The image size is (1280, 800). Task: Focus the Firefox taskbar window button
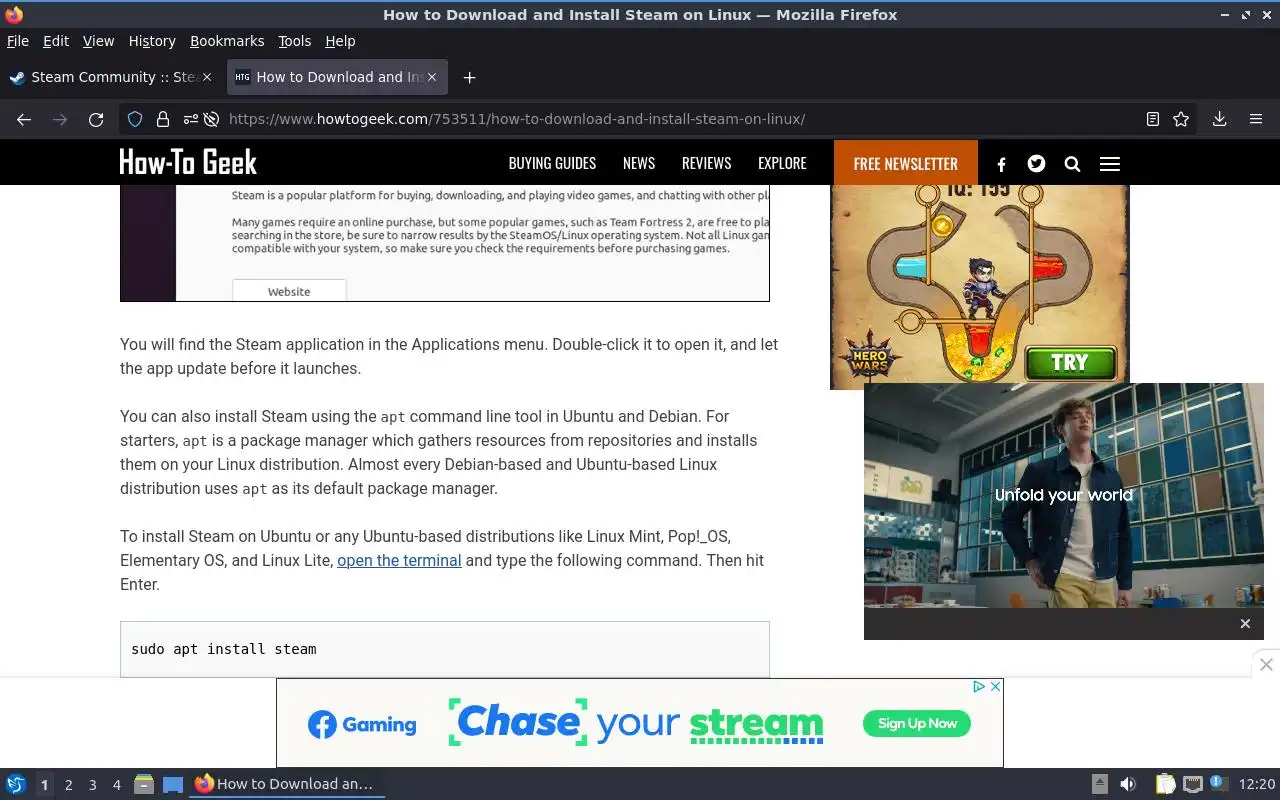[x=287, y=784]
